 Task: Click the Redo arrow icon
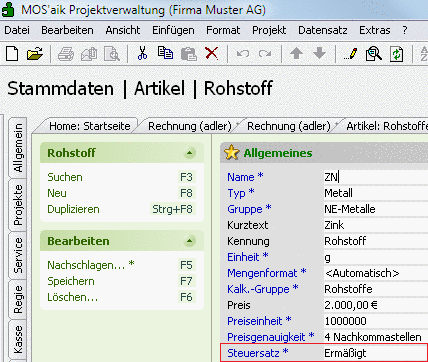click(x=265, y=54)
